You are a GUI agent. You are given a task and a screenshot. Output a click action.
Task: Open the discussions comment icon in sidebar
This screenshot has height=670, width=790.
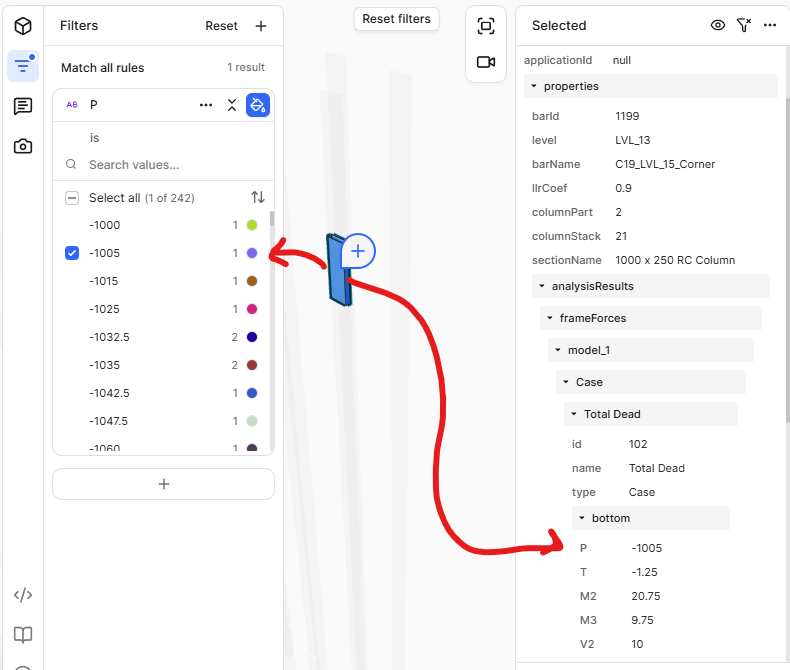click(x=22, y=106)
